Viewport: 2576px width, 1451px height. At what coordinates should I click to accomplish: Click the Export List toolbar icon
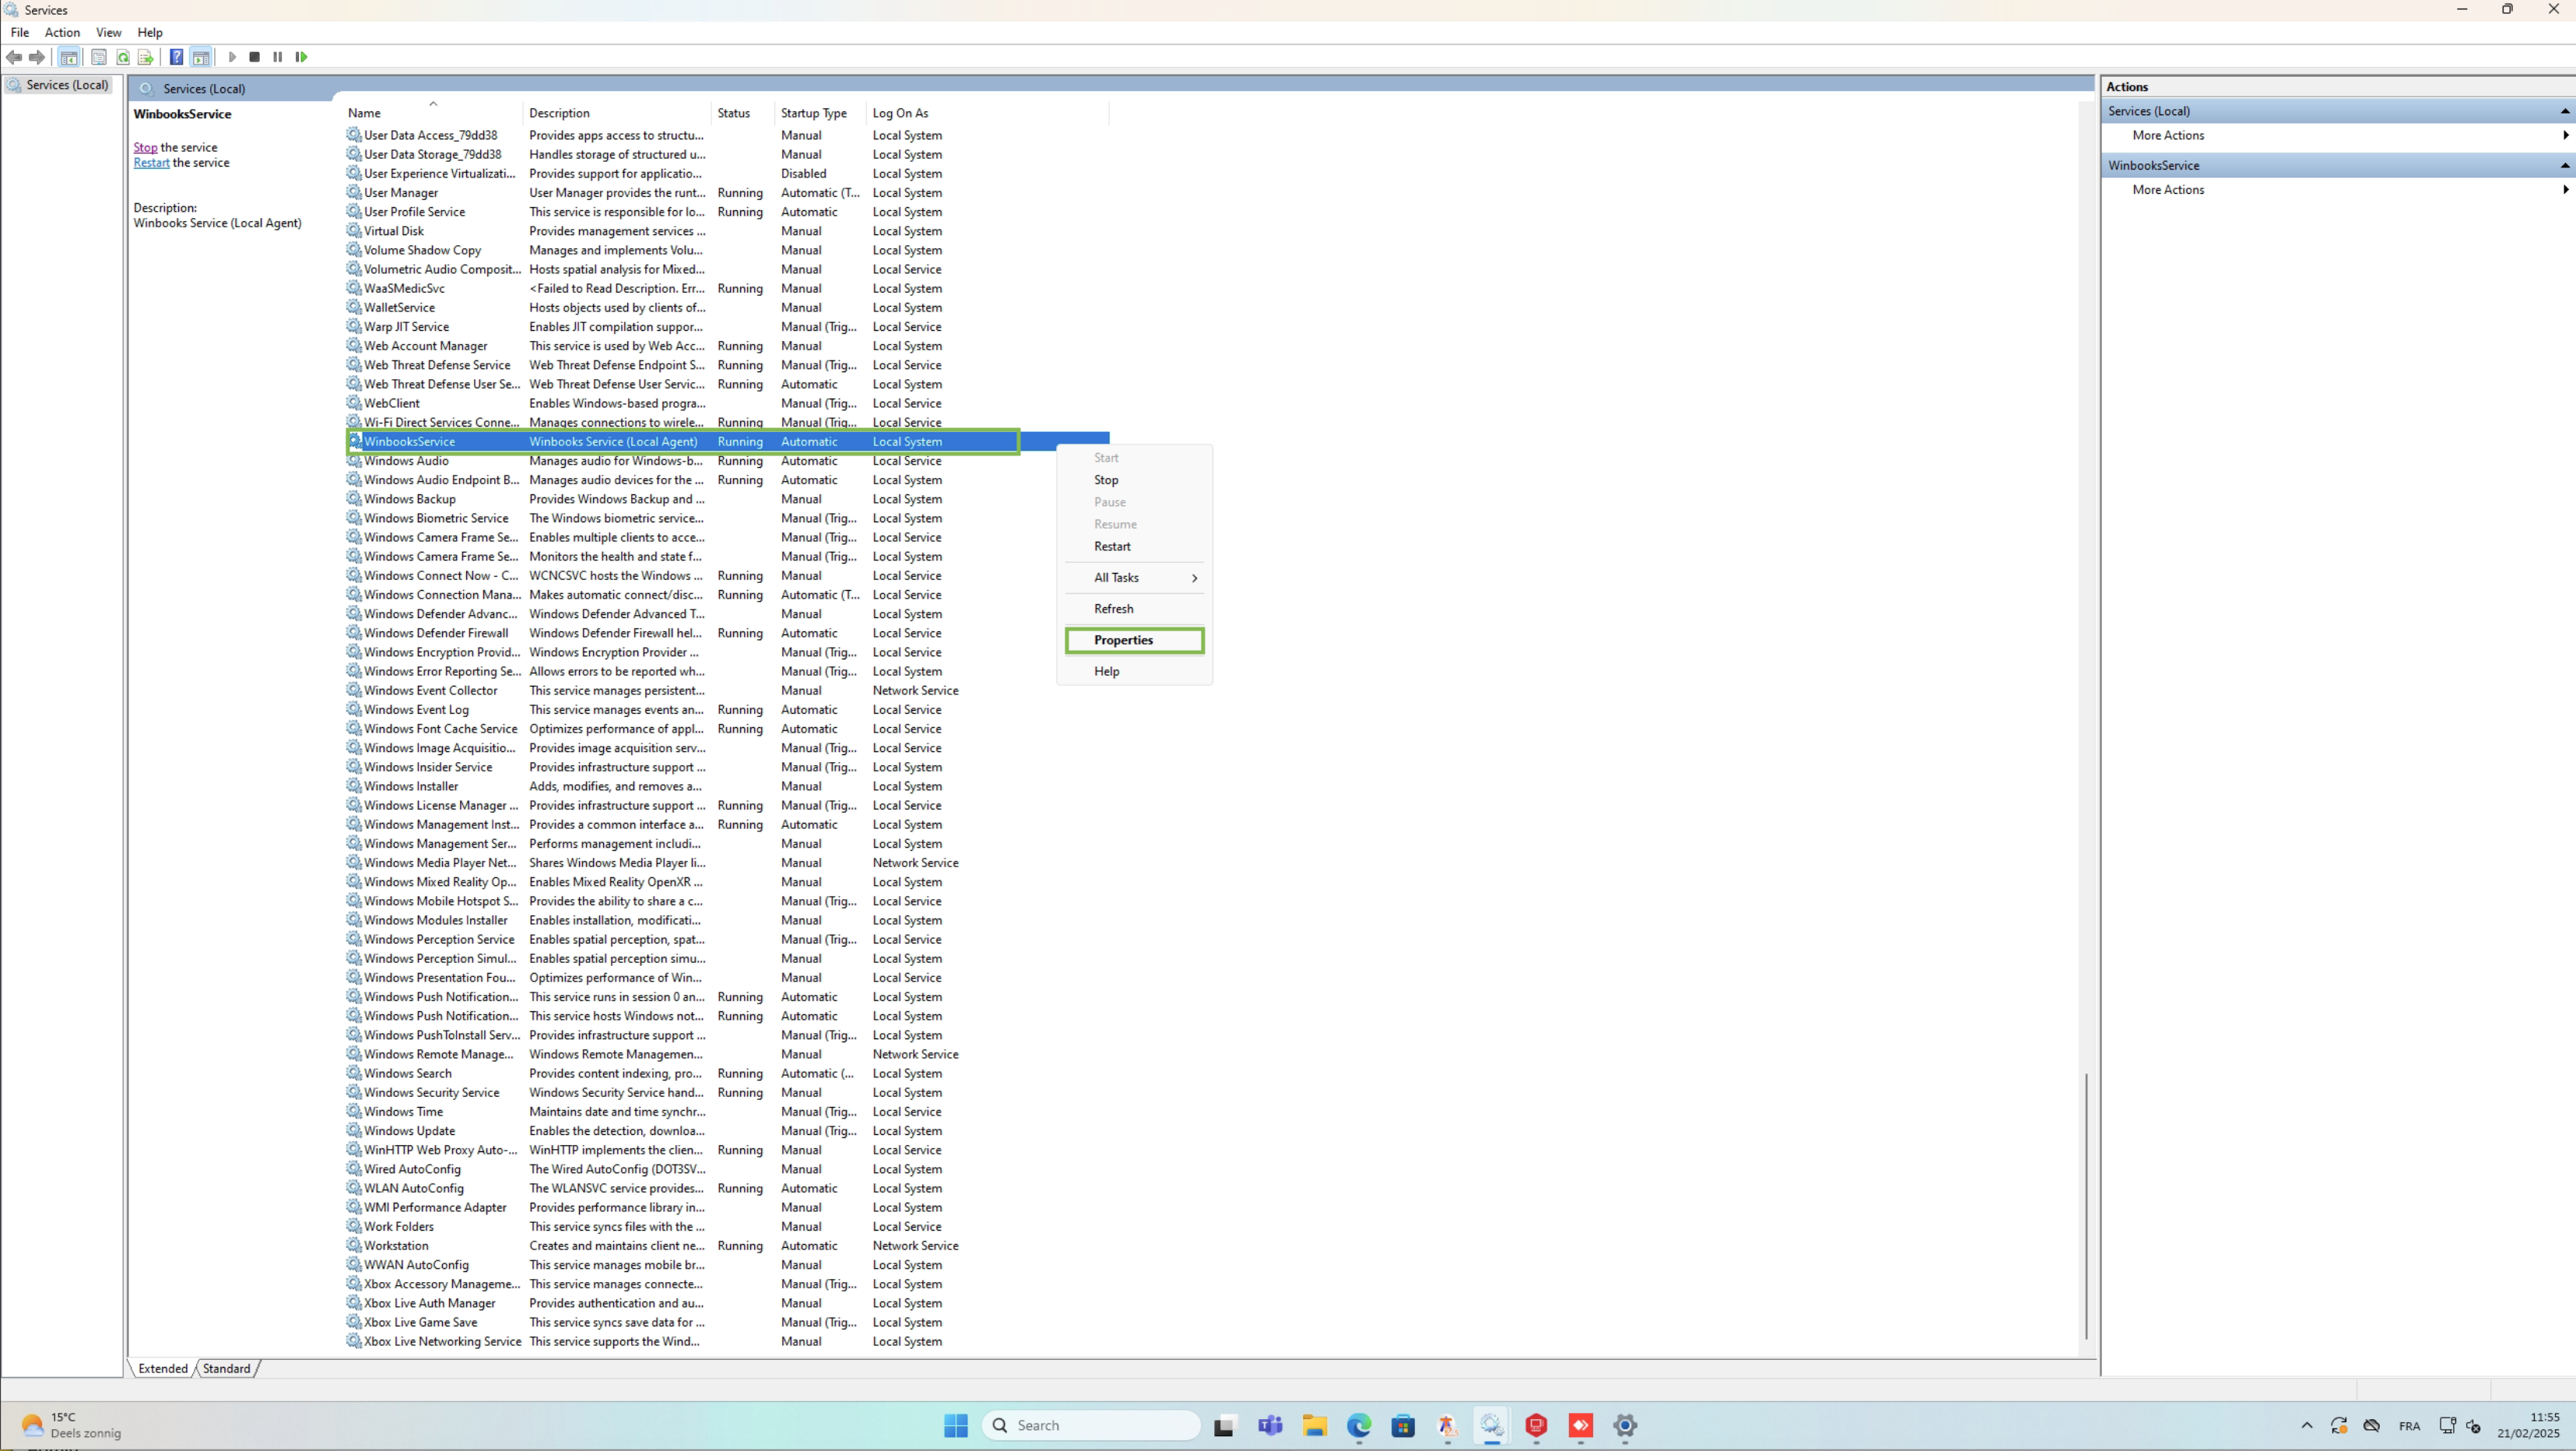146,57
